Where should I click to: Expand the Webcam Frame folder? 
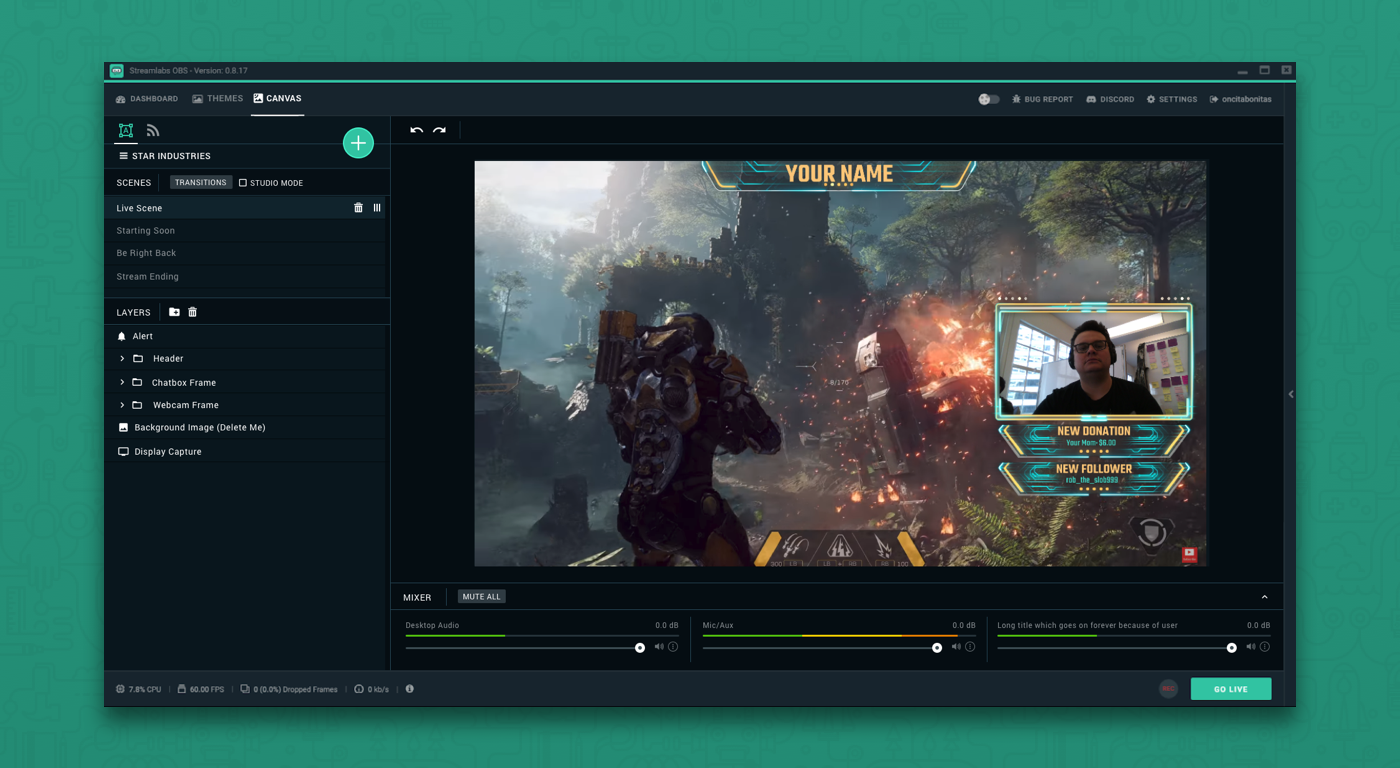pyautogui.click(x=122, y=405)
